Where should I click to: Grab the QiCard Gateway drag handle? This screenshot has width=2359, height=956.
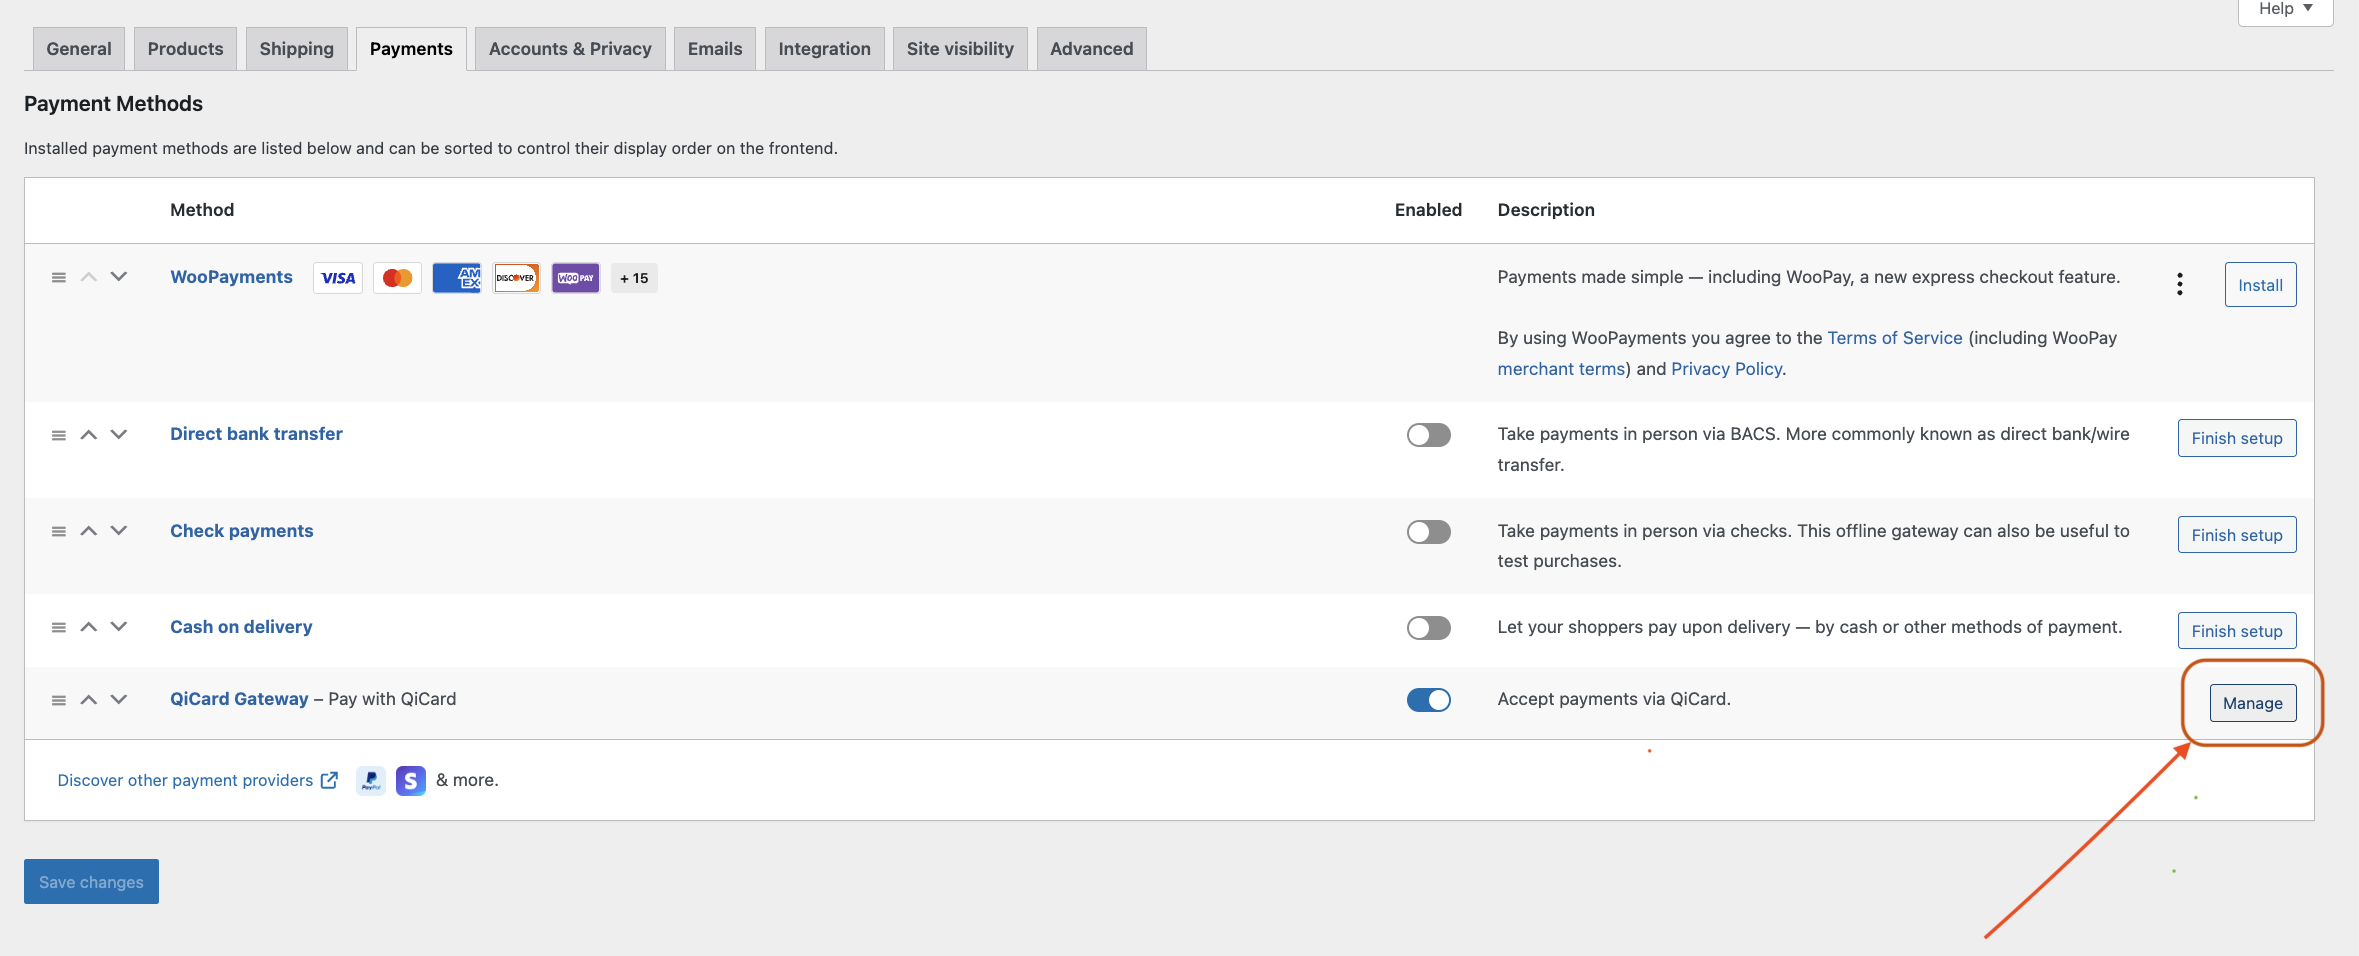click(59, 700)
